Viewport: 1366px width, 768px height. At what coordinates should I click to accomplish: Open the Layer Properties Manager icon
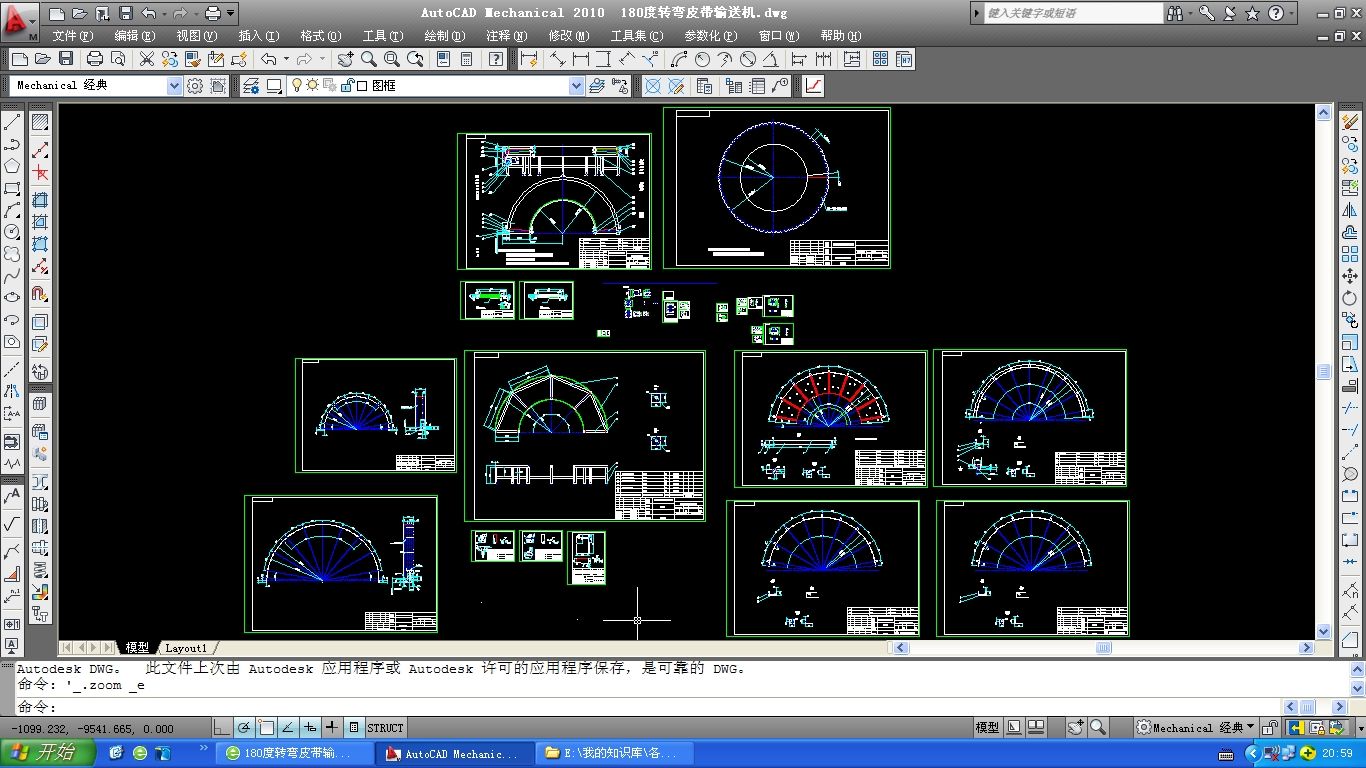pyautogui.click(x=252, y=86)
